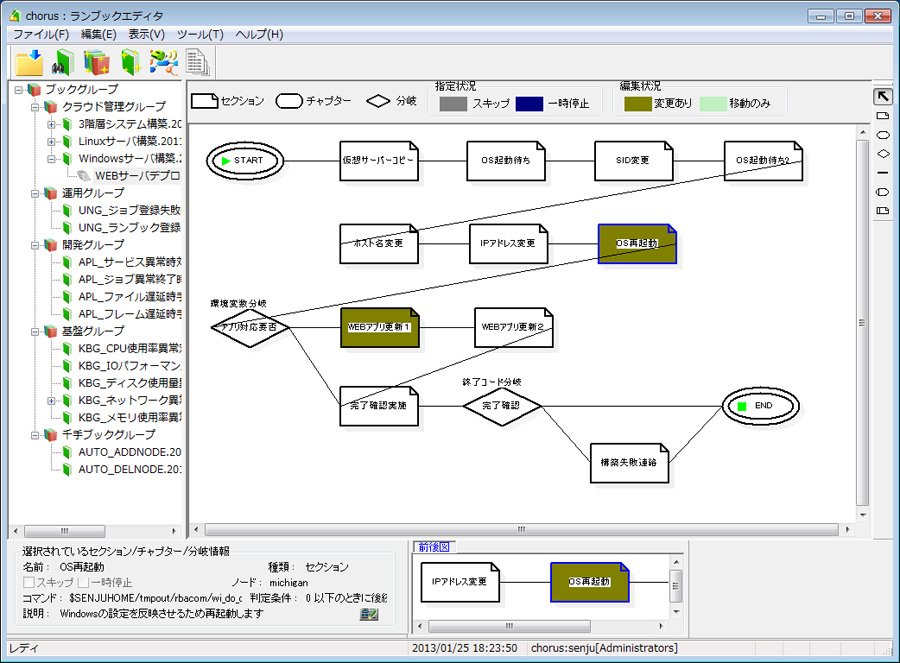The image size is (900, 663).
Task: Click the 前後図 panel scroll down arrow
Action: click(676, 612)
